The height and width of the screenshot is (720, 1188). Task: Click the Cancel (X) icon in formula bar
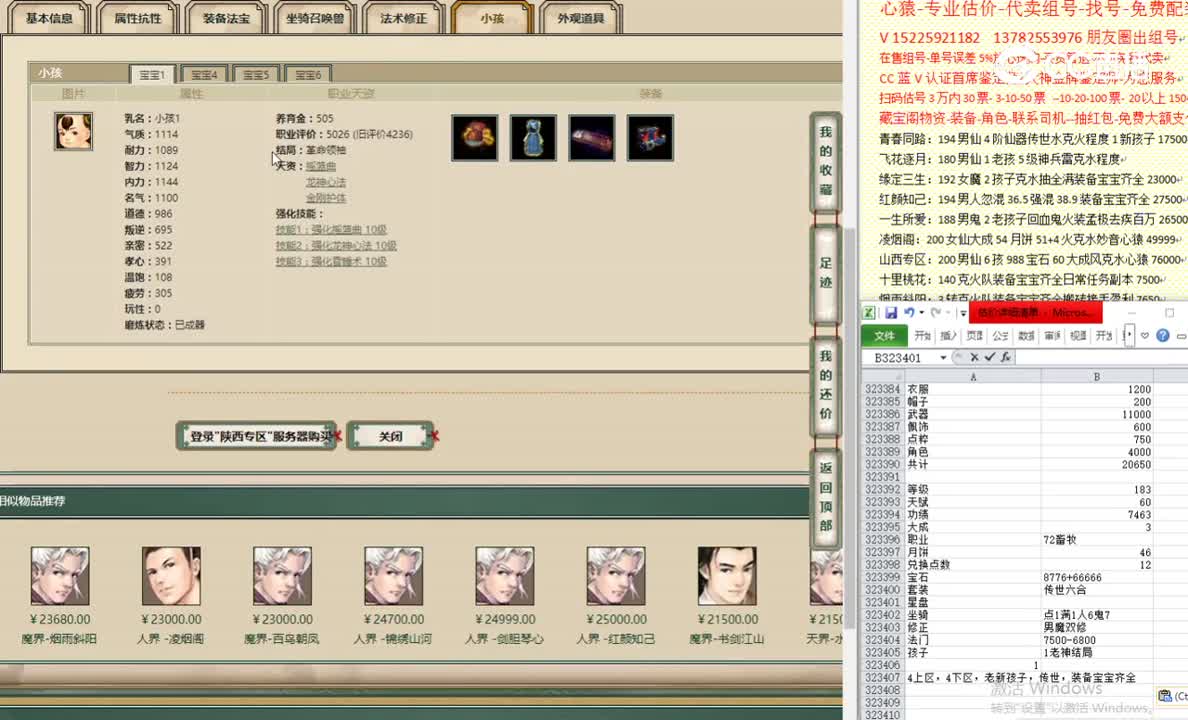[x=974, y=357]
